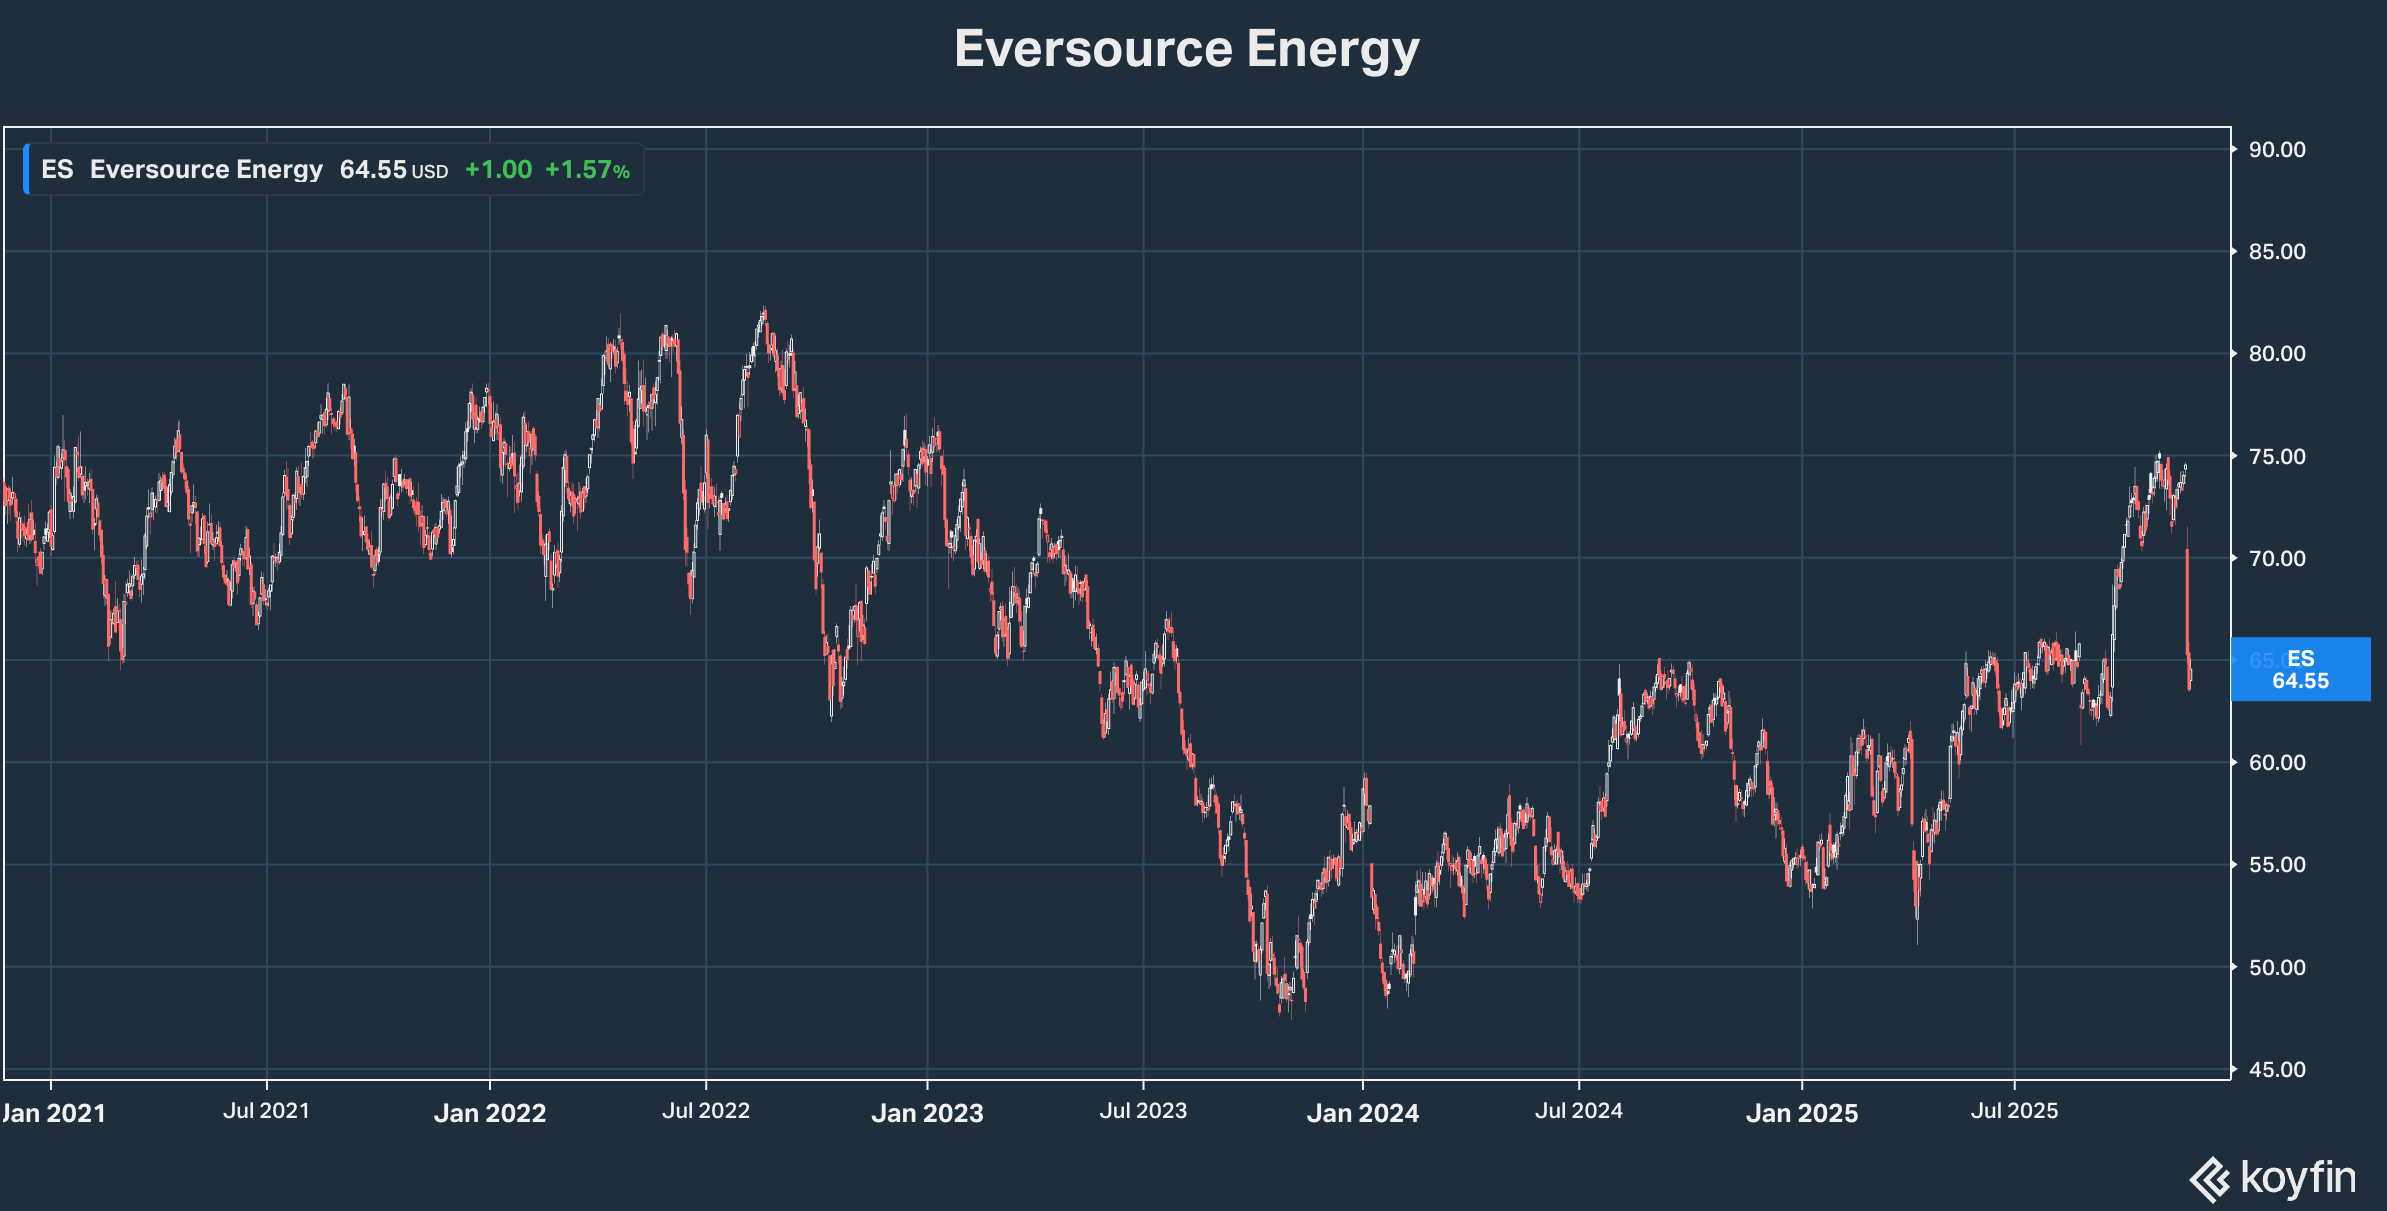Click the blue series color bar in legend
This screenshot has width=2387, height=1211.
point(27,169)
